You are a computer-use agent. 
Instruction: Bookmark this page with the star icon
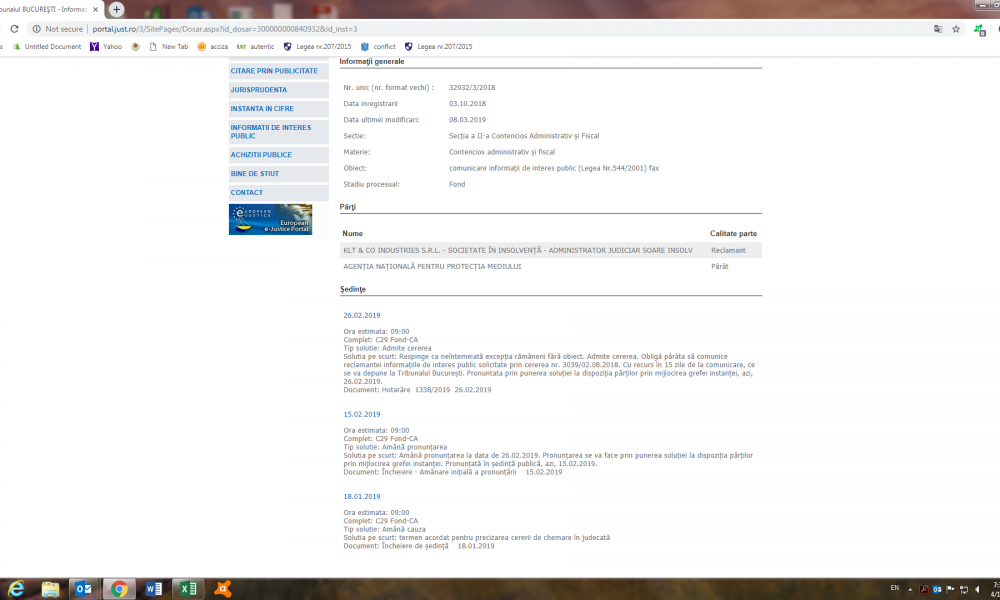click(x=955, y=29)
